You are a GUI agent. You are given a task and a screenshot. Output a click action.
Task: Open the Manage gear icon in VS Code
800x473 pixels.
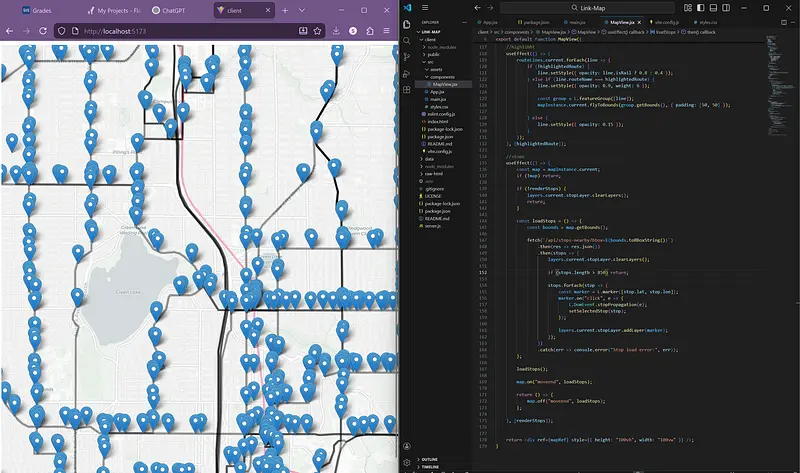click(x=407, y=463)
